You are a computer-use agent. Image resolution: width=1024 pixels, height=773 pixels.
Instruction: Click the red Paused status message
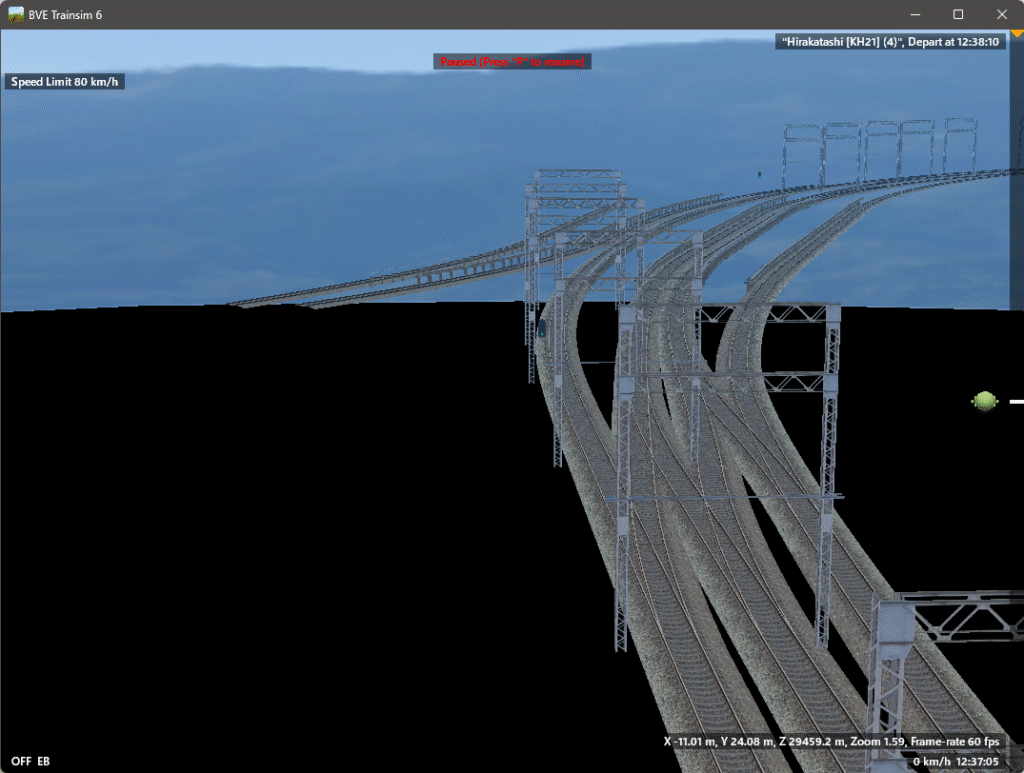coord(513,62)
